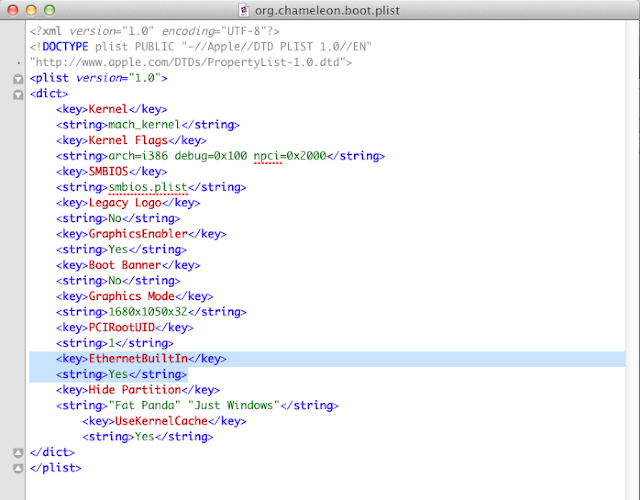Click the closing </plist> tag text
Image resolution: width=640 pixels, height=500 pixels.
(56, 468)
